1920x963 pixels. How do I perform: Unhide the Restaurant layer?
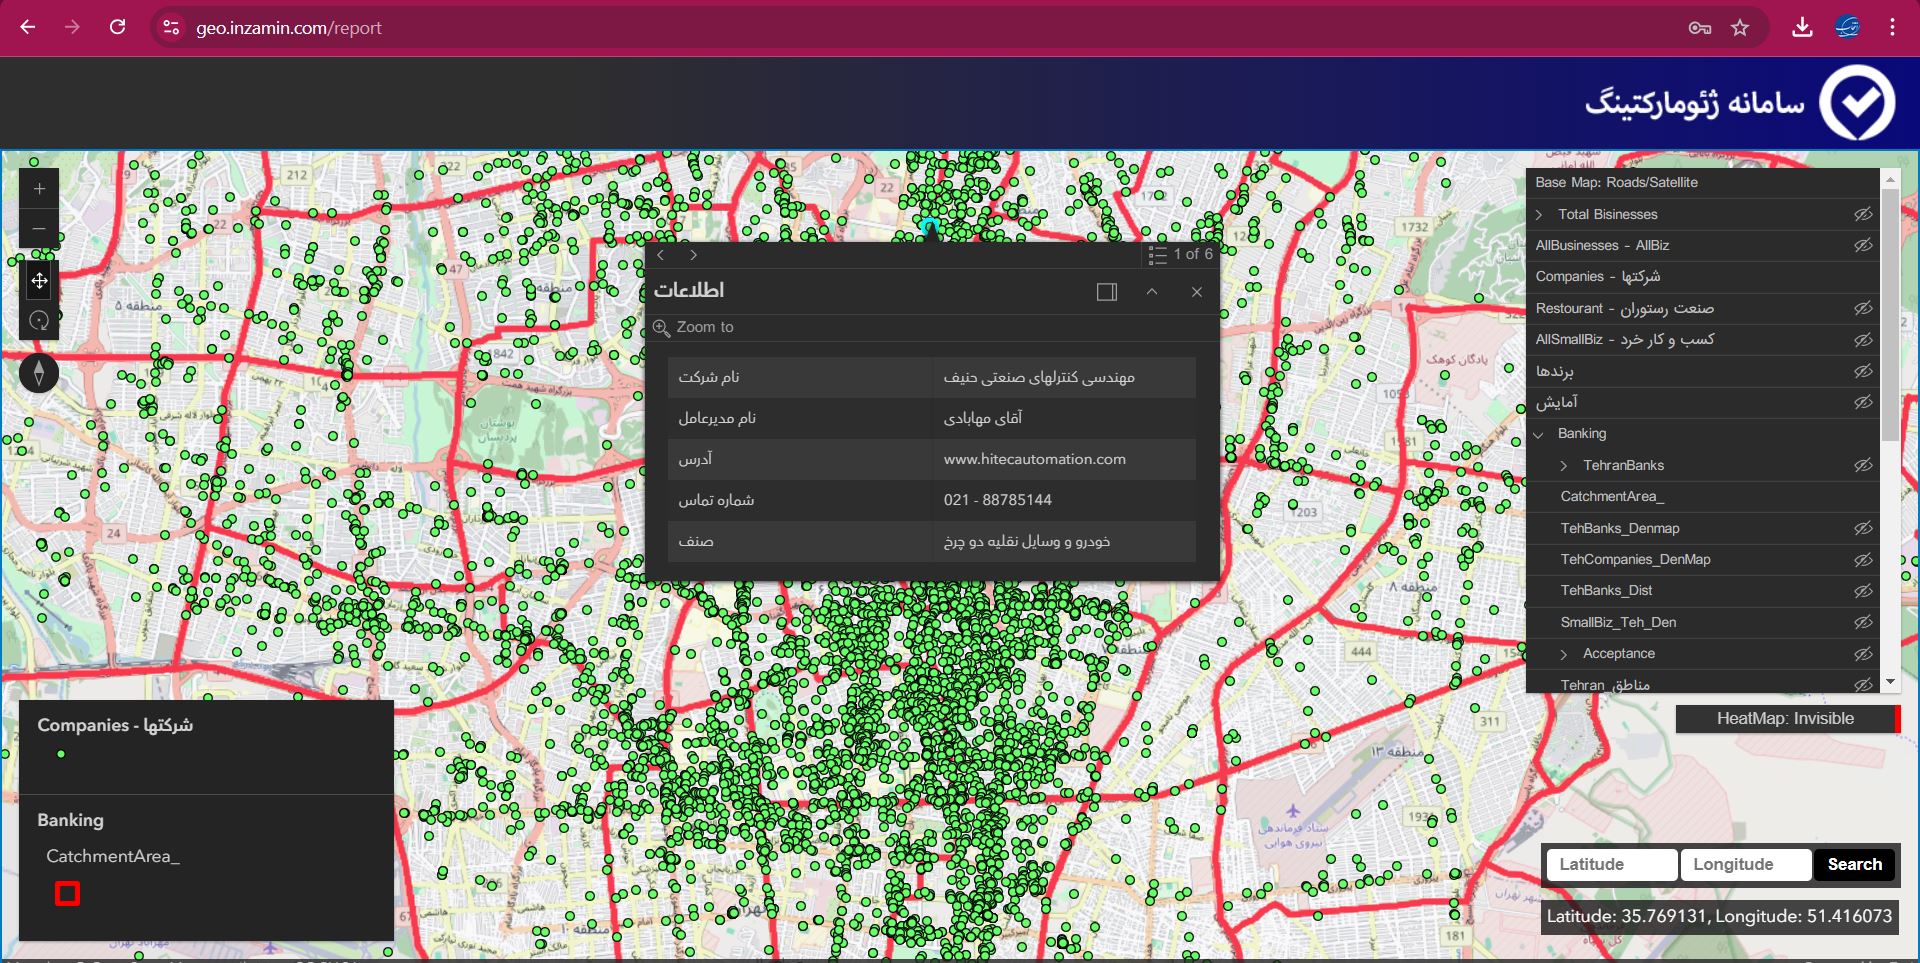pos(1862,308)
